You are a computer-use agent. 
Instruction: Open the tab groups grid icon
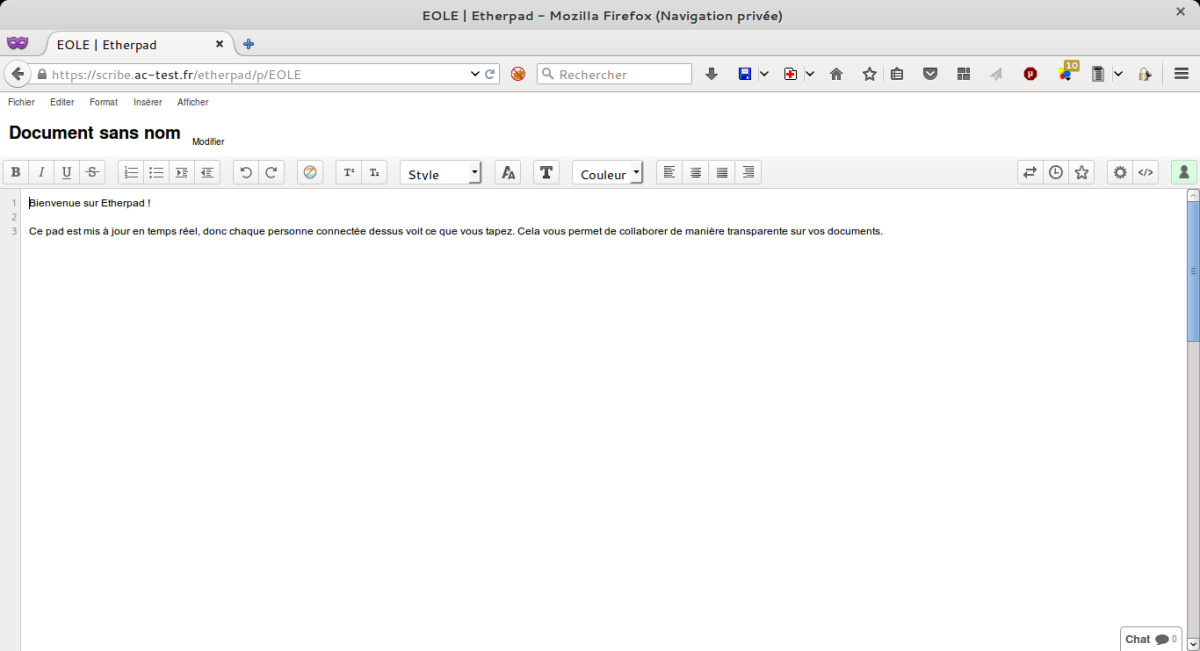pyautogui.click(x=964, y=74)
